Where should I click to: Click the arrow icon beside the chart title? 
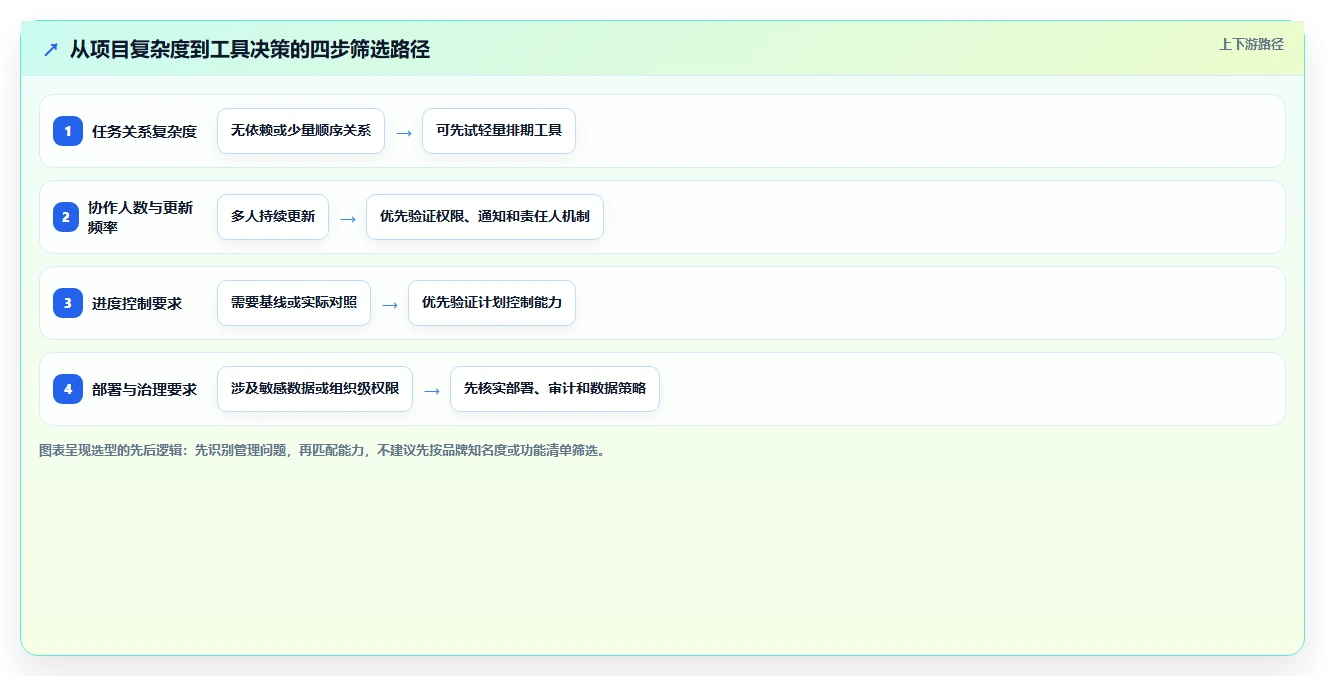point(51,49)
